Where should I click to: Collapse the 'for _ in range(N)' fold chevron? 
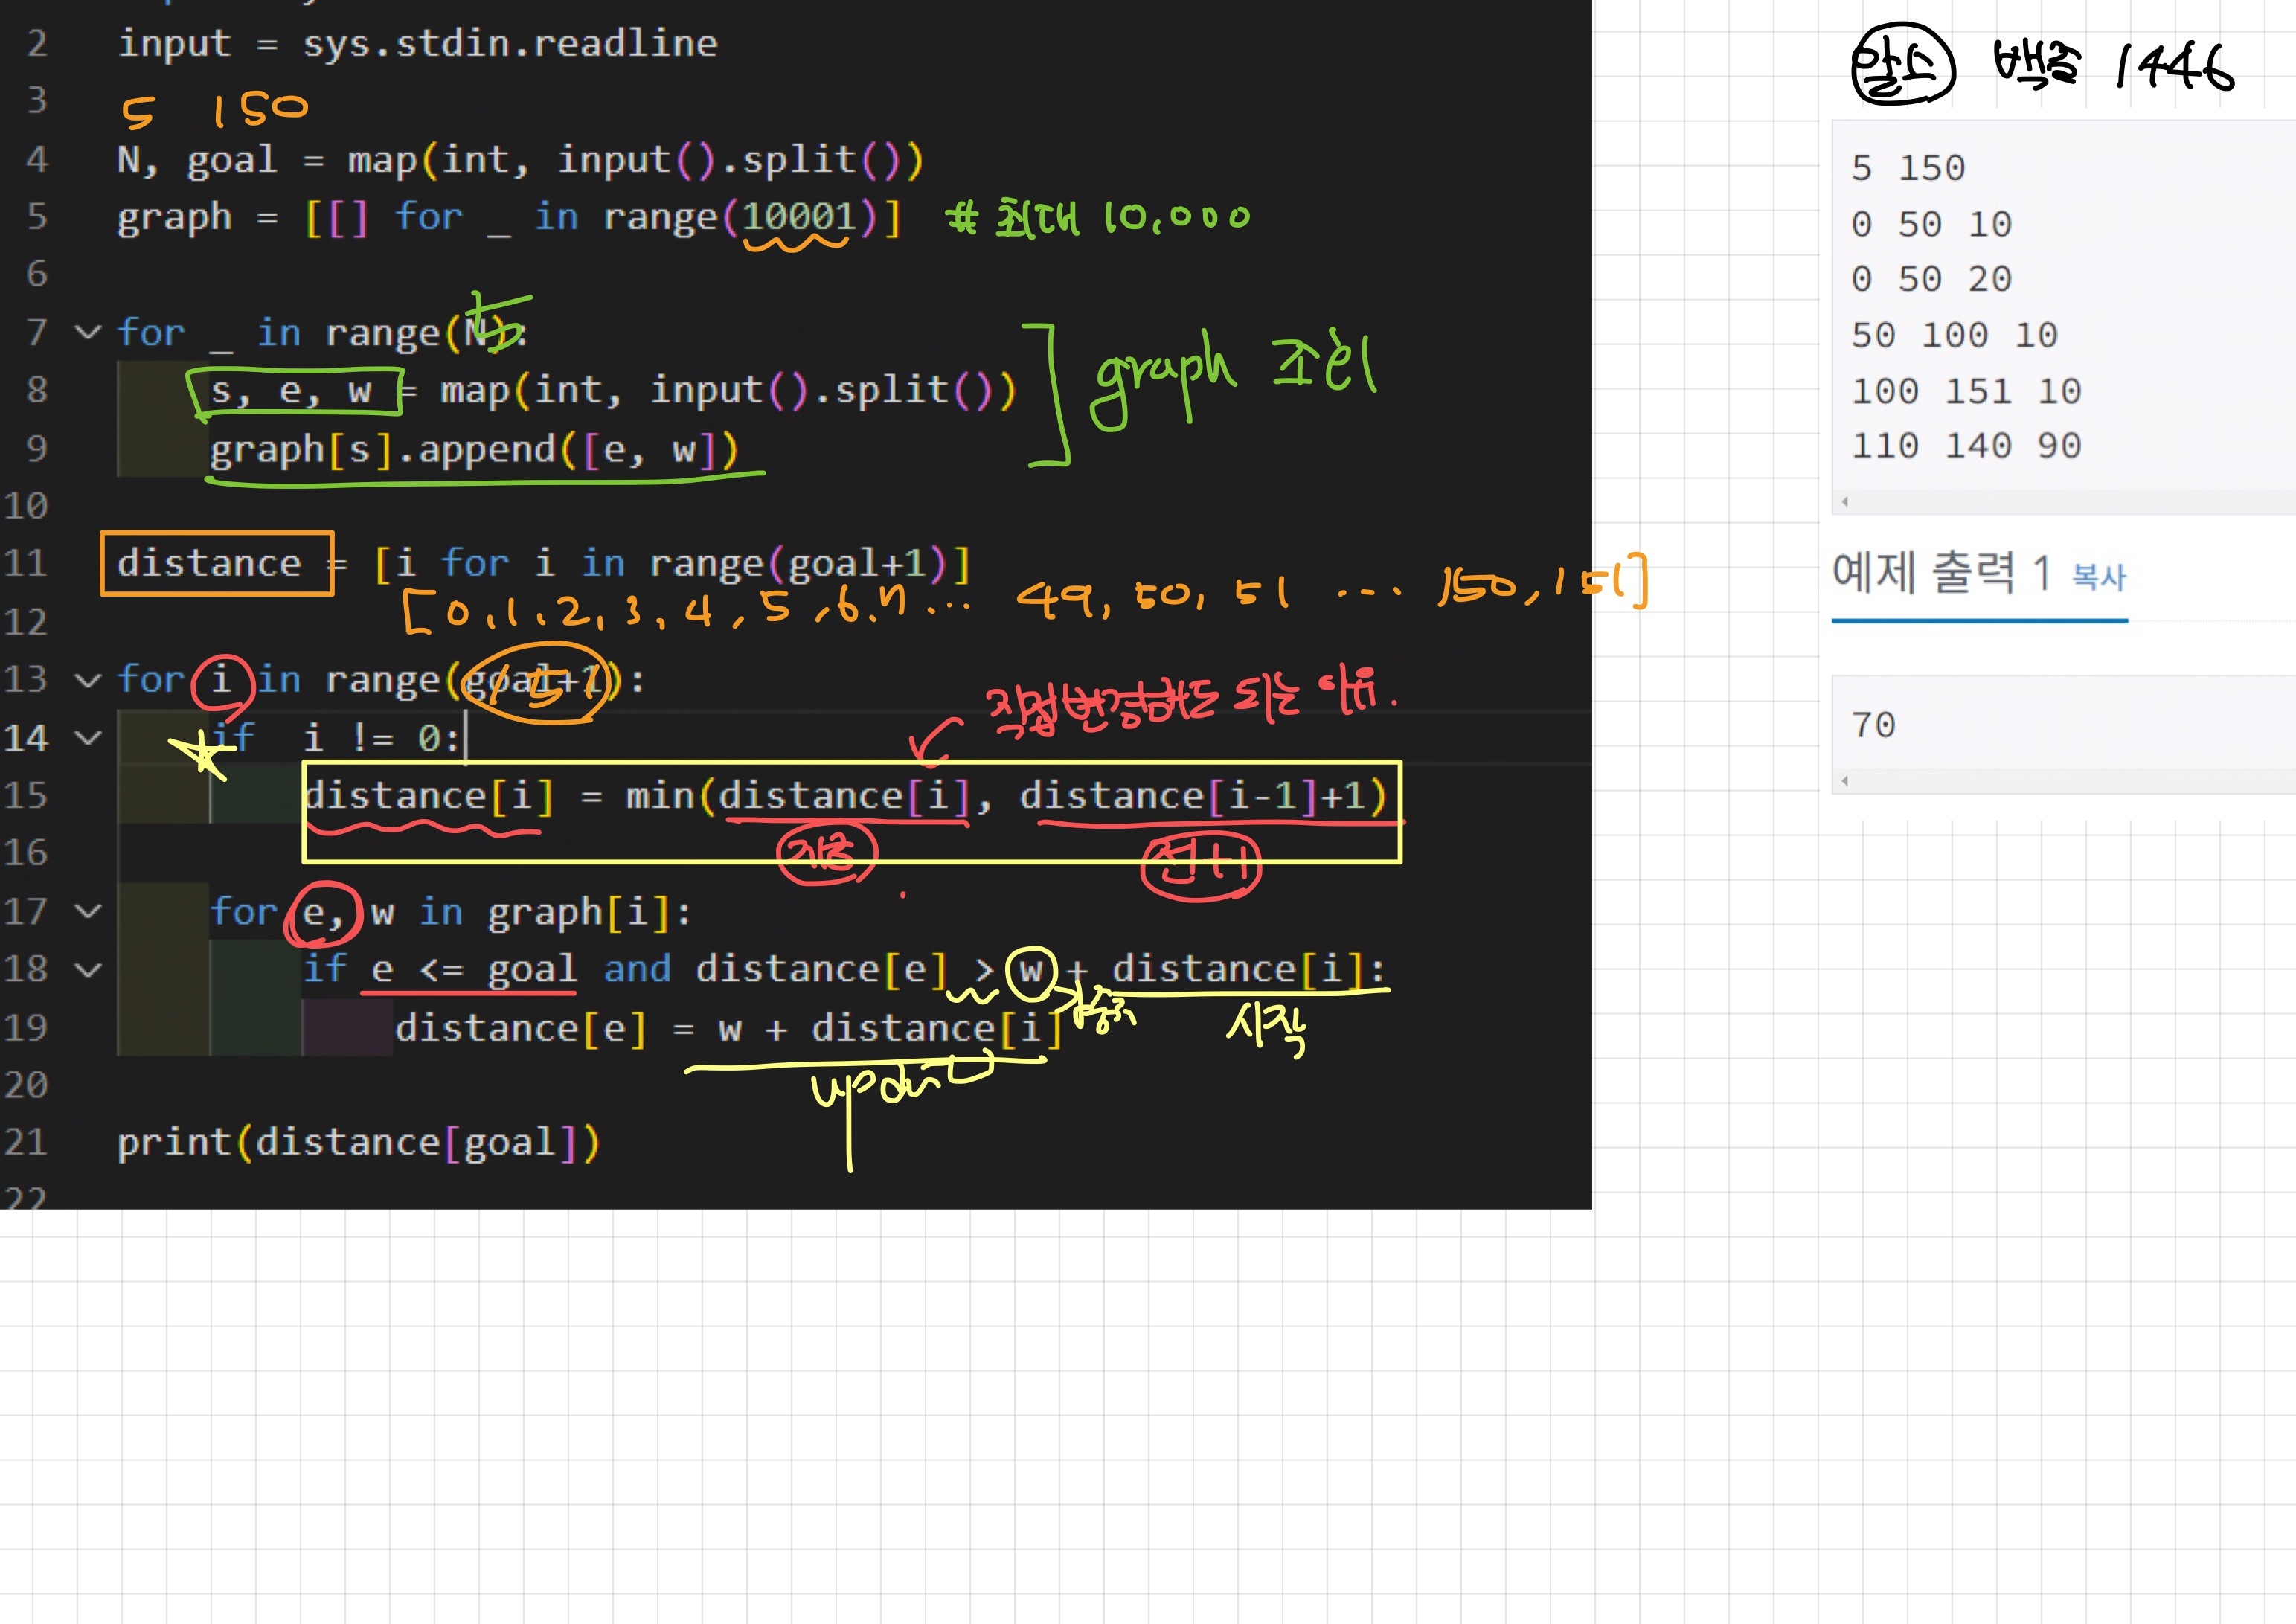tap(89, 332)
